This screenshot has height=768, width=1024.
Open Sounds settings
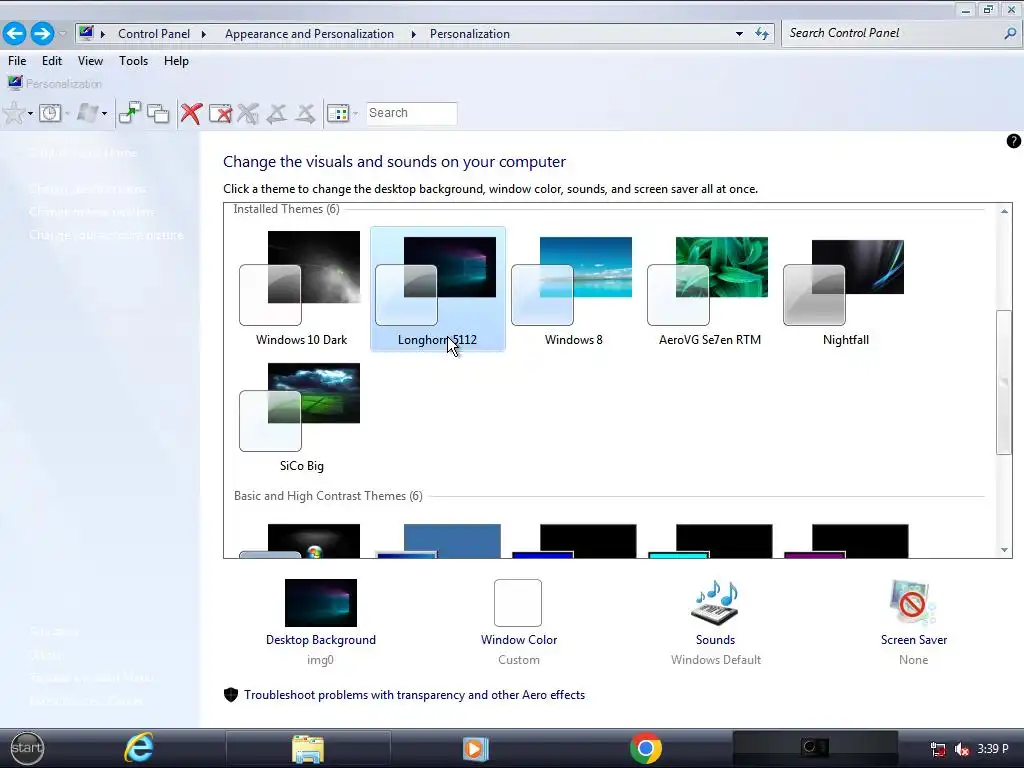pyautogui.click(x=715, y=622)
